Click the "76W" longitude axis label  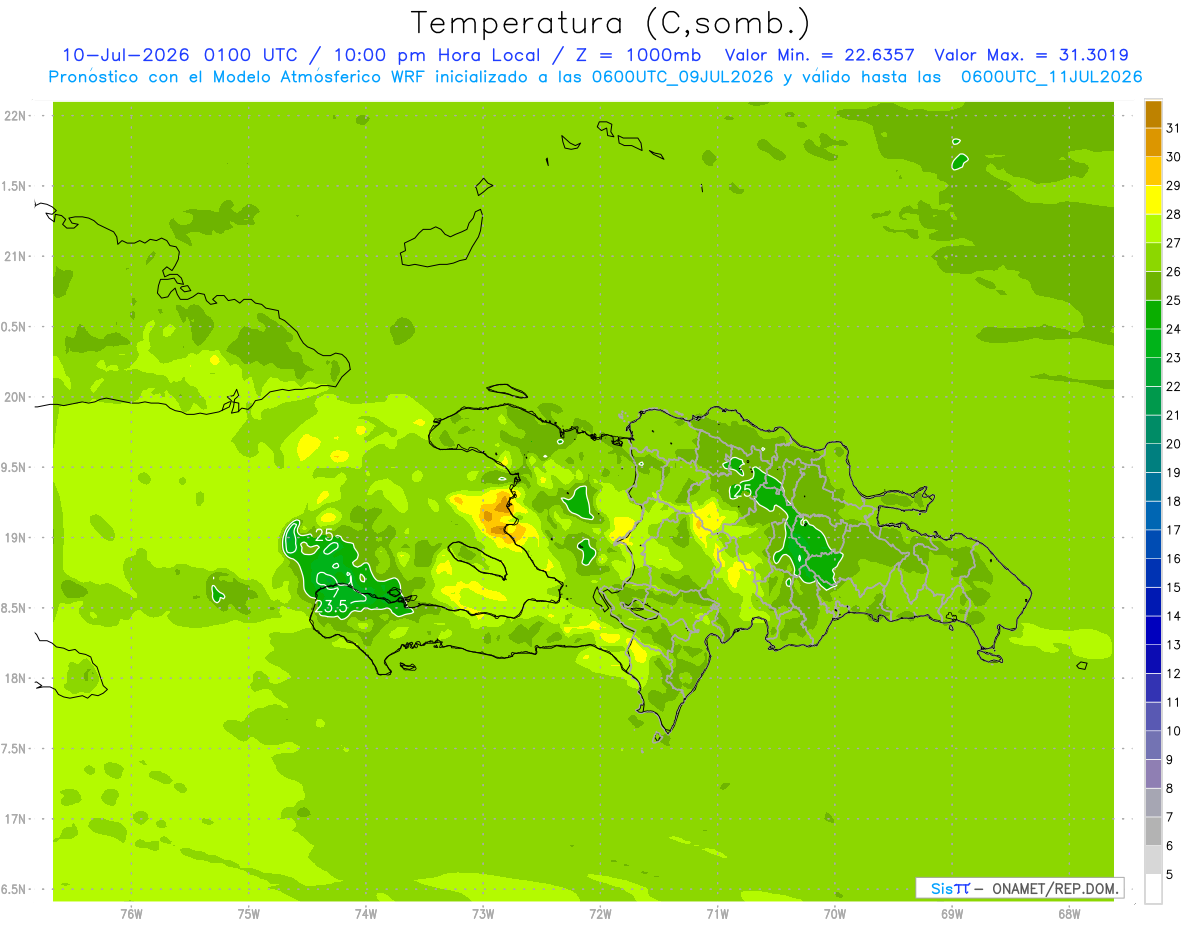click(131, 914)
